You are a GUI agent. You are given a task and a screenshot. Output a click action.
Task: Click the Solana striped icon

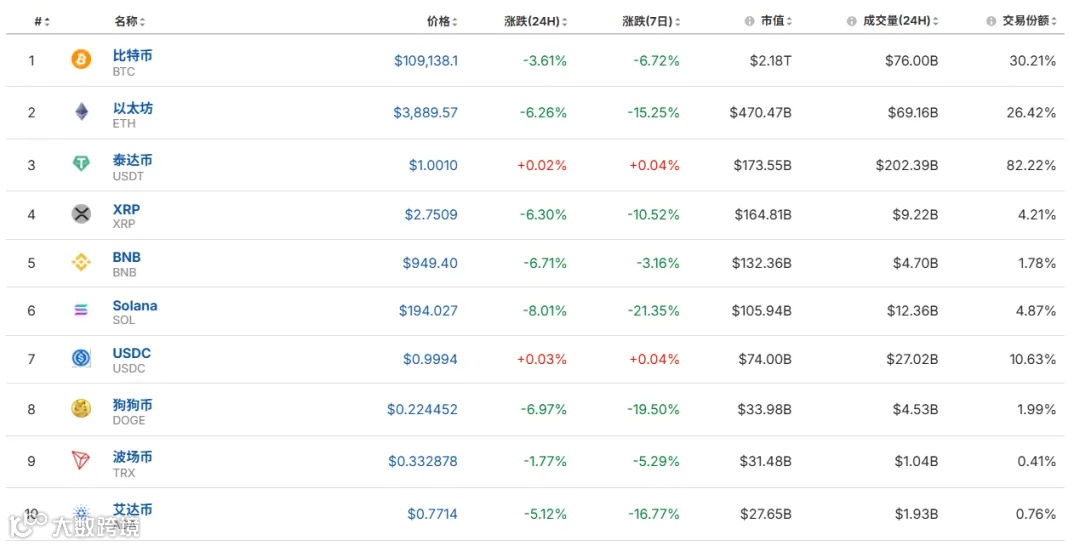[x=81, y=311]
